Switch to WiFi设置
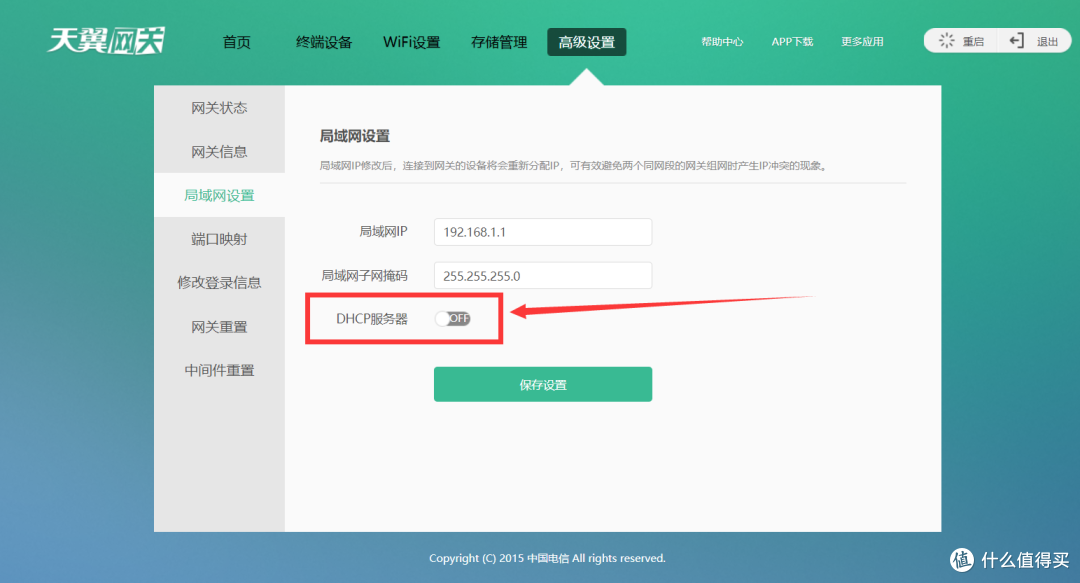The height and width of the screenshot is (583, 1080). [411, 42]
